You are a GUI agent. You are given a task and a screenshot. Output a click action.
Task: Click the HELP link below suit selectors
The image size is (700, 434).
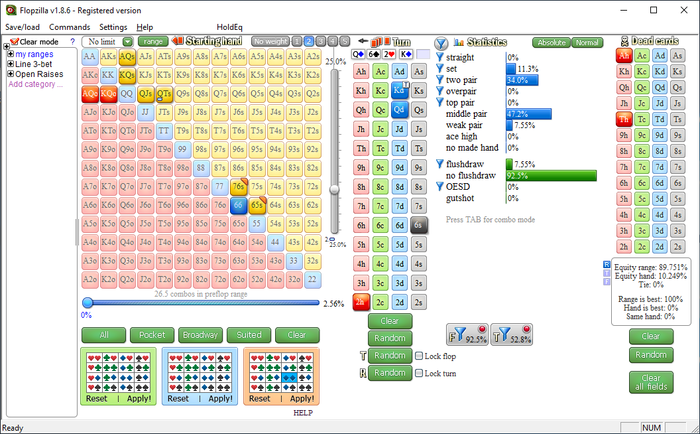pos(303,413)
